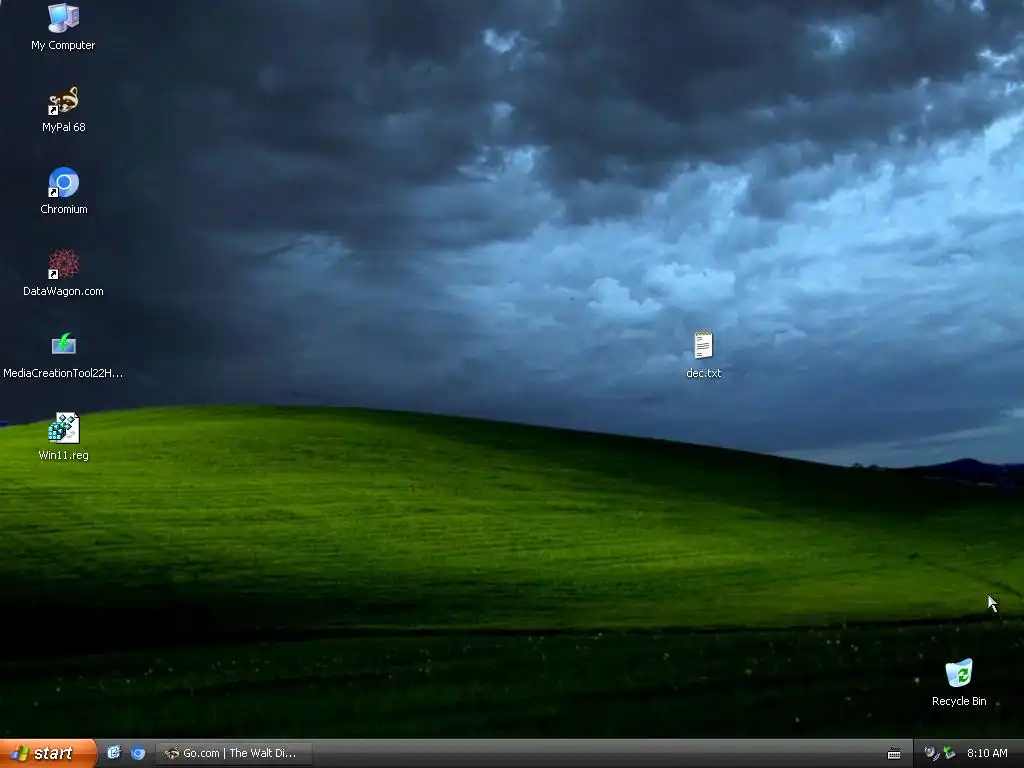Click the Show Desktop quick launch icon

114,753
